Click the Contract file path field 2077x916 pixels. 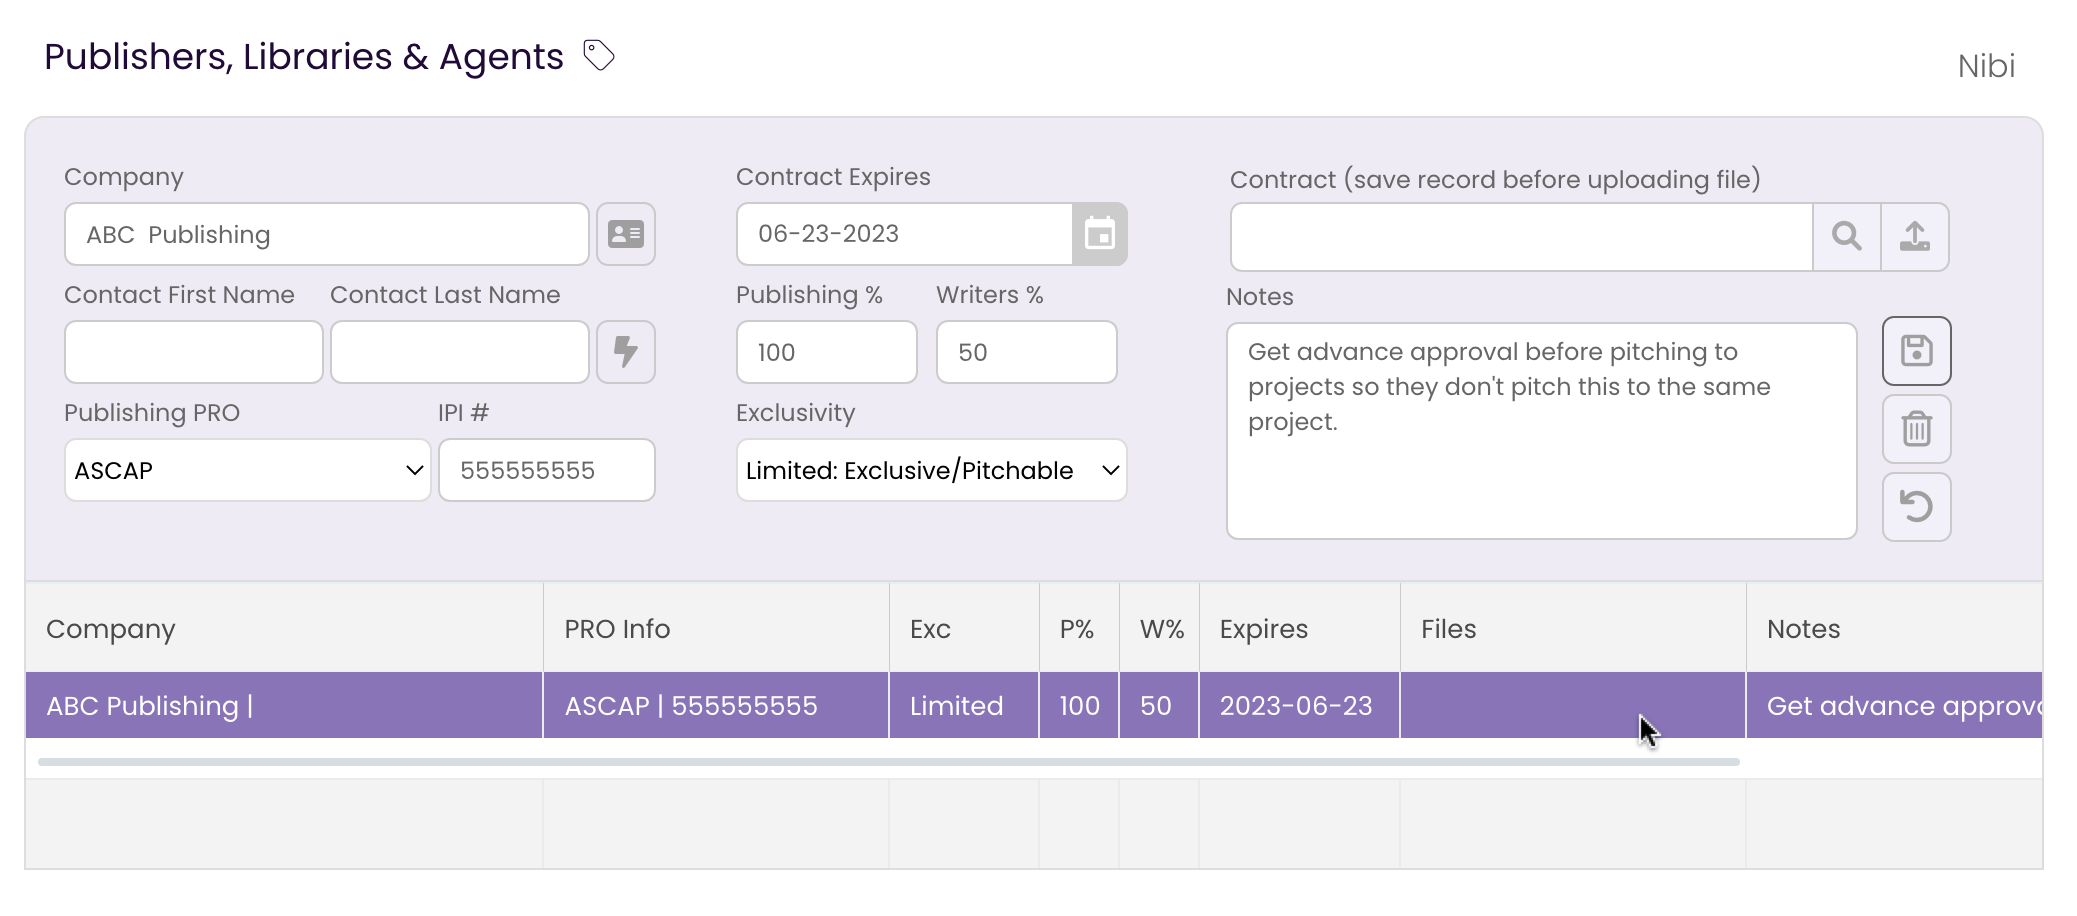click(x=1522, y=237)
